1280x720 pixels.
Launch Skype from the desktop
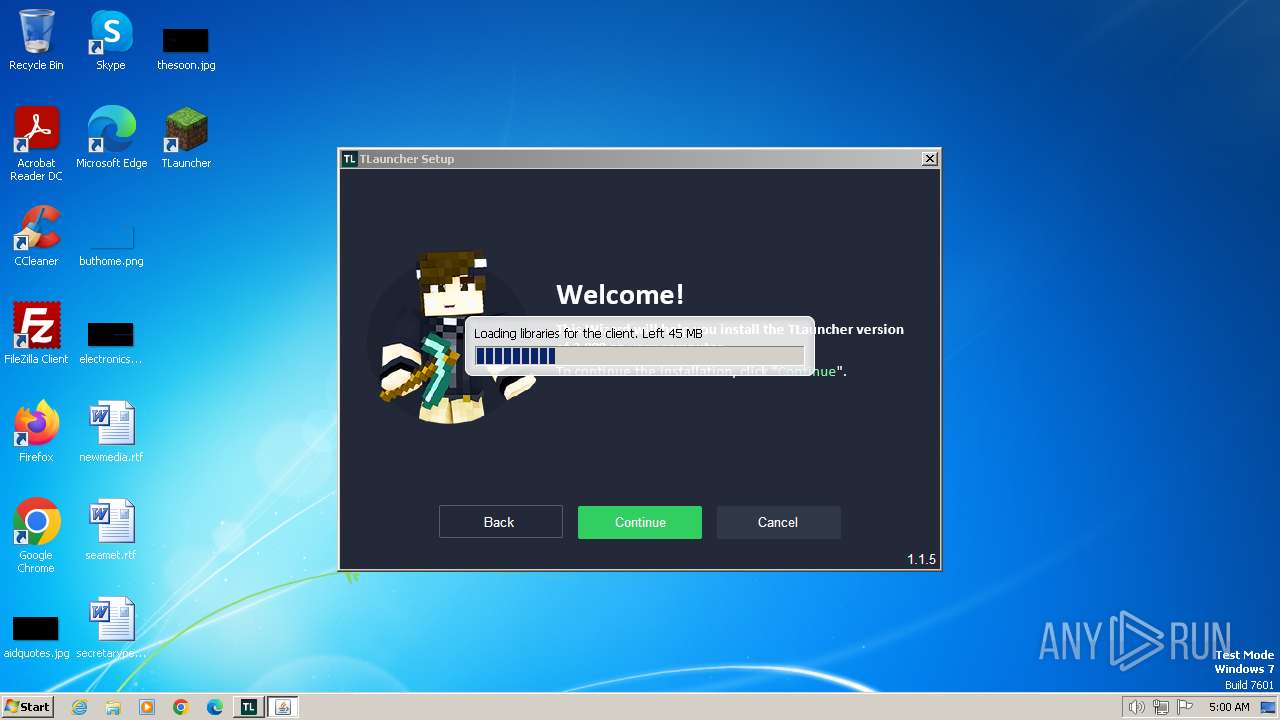point(111,40)
